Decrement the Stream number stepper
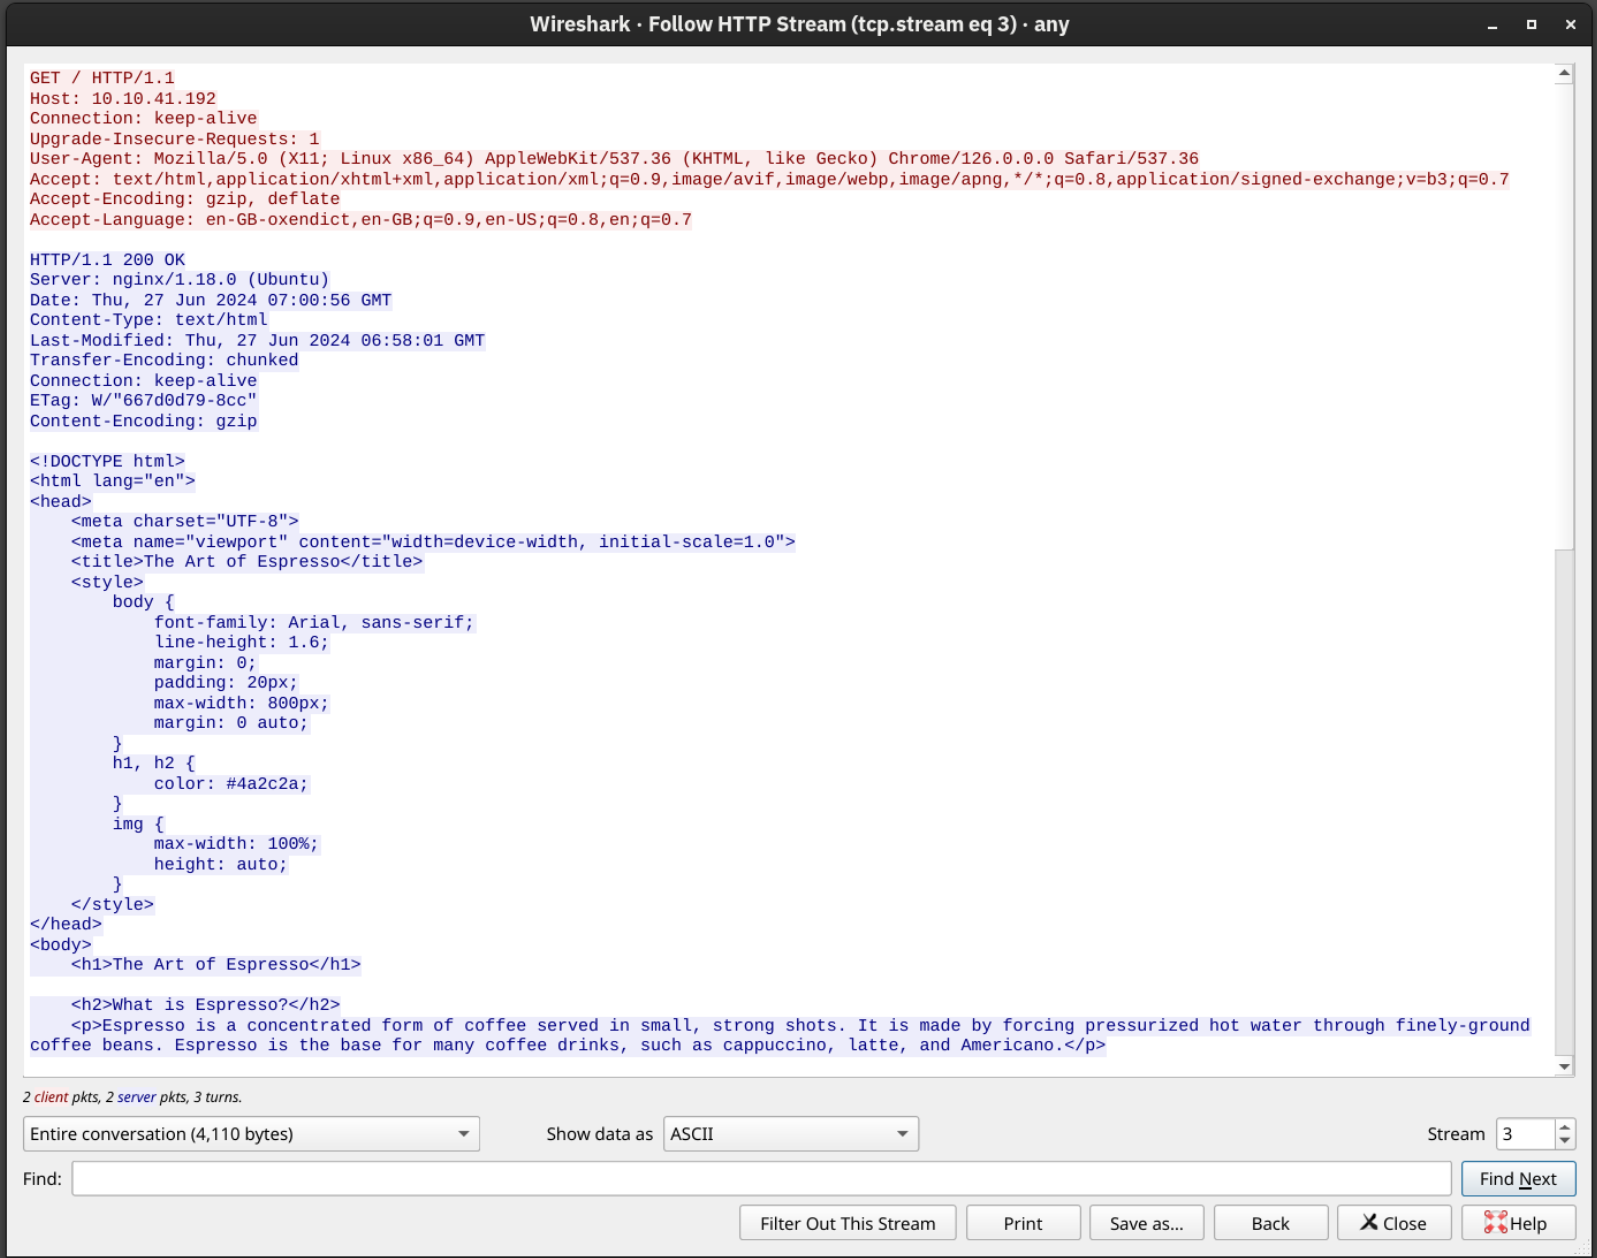Screen dimensions: 1597x1258 click(x=1565, y=1141)
